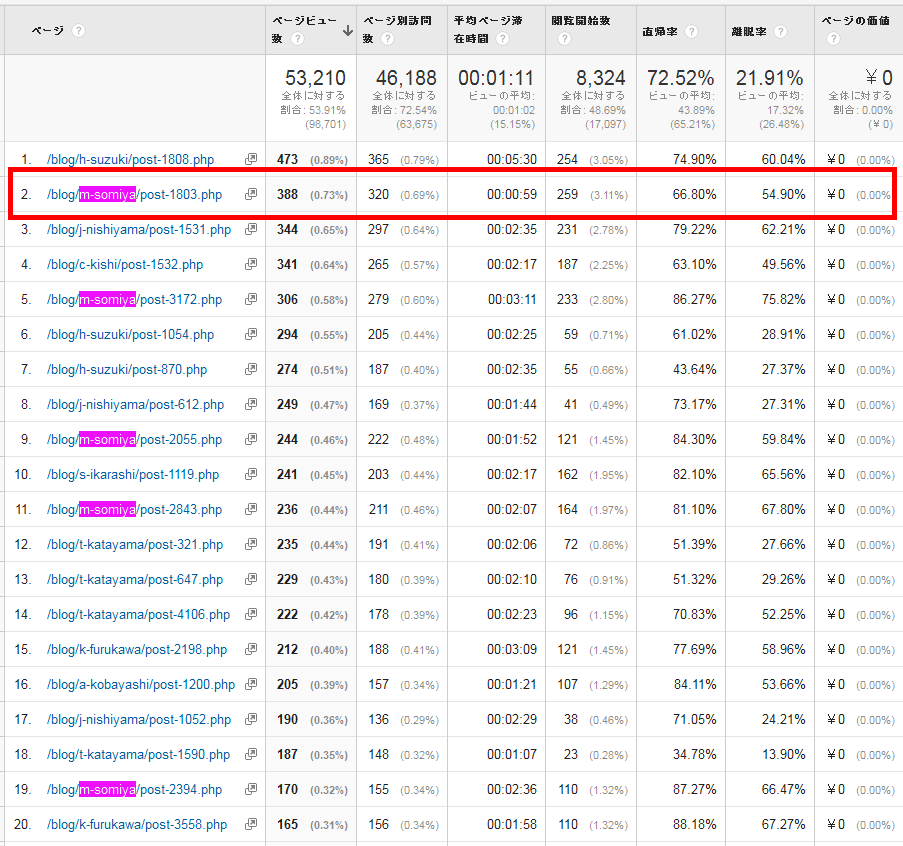The image size is (903, 846).
Task: Open external link icon for s-ikarashi post-1119.php
Action: pyautogui.click(x=250, y=475)
